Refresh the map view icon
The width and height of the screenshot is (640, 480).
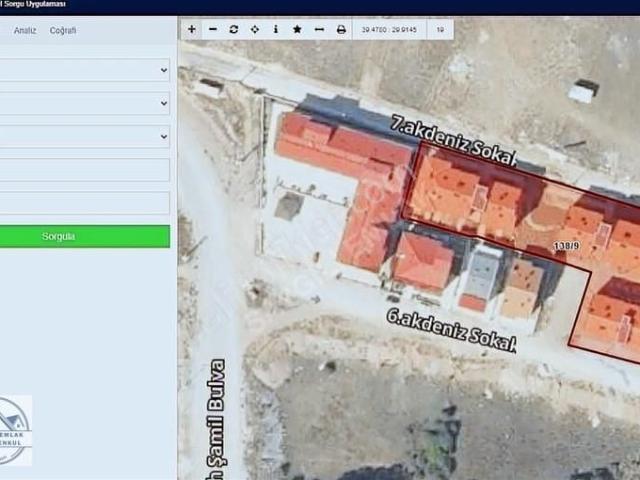233,29
